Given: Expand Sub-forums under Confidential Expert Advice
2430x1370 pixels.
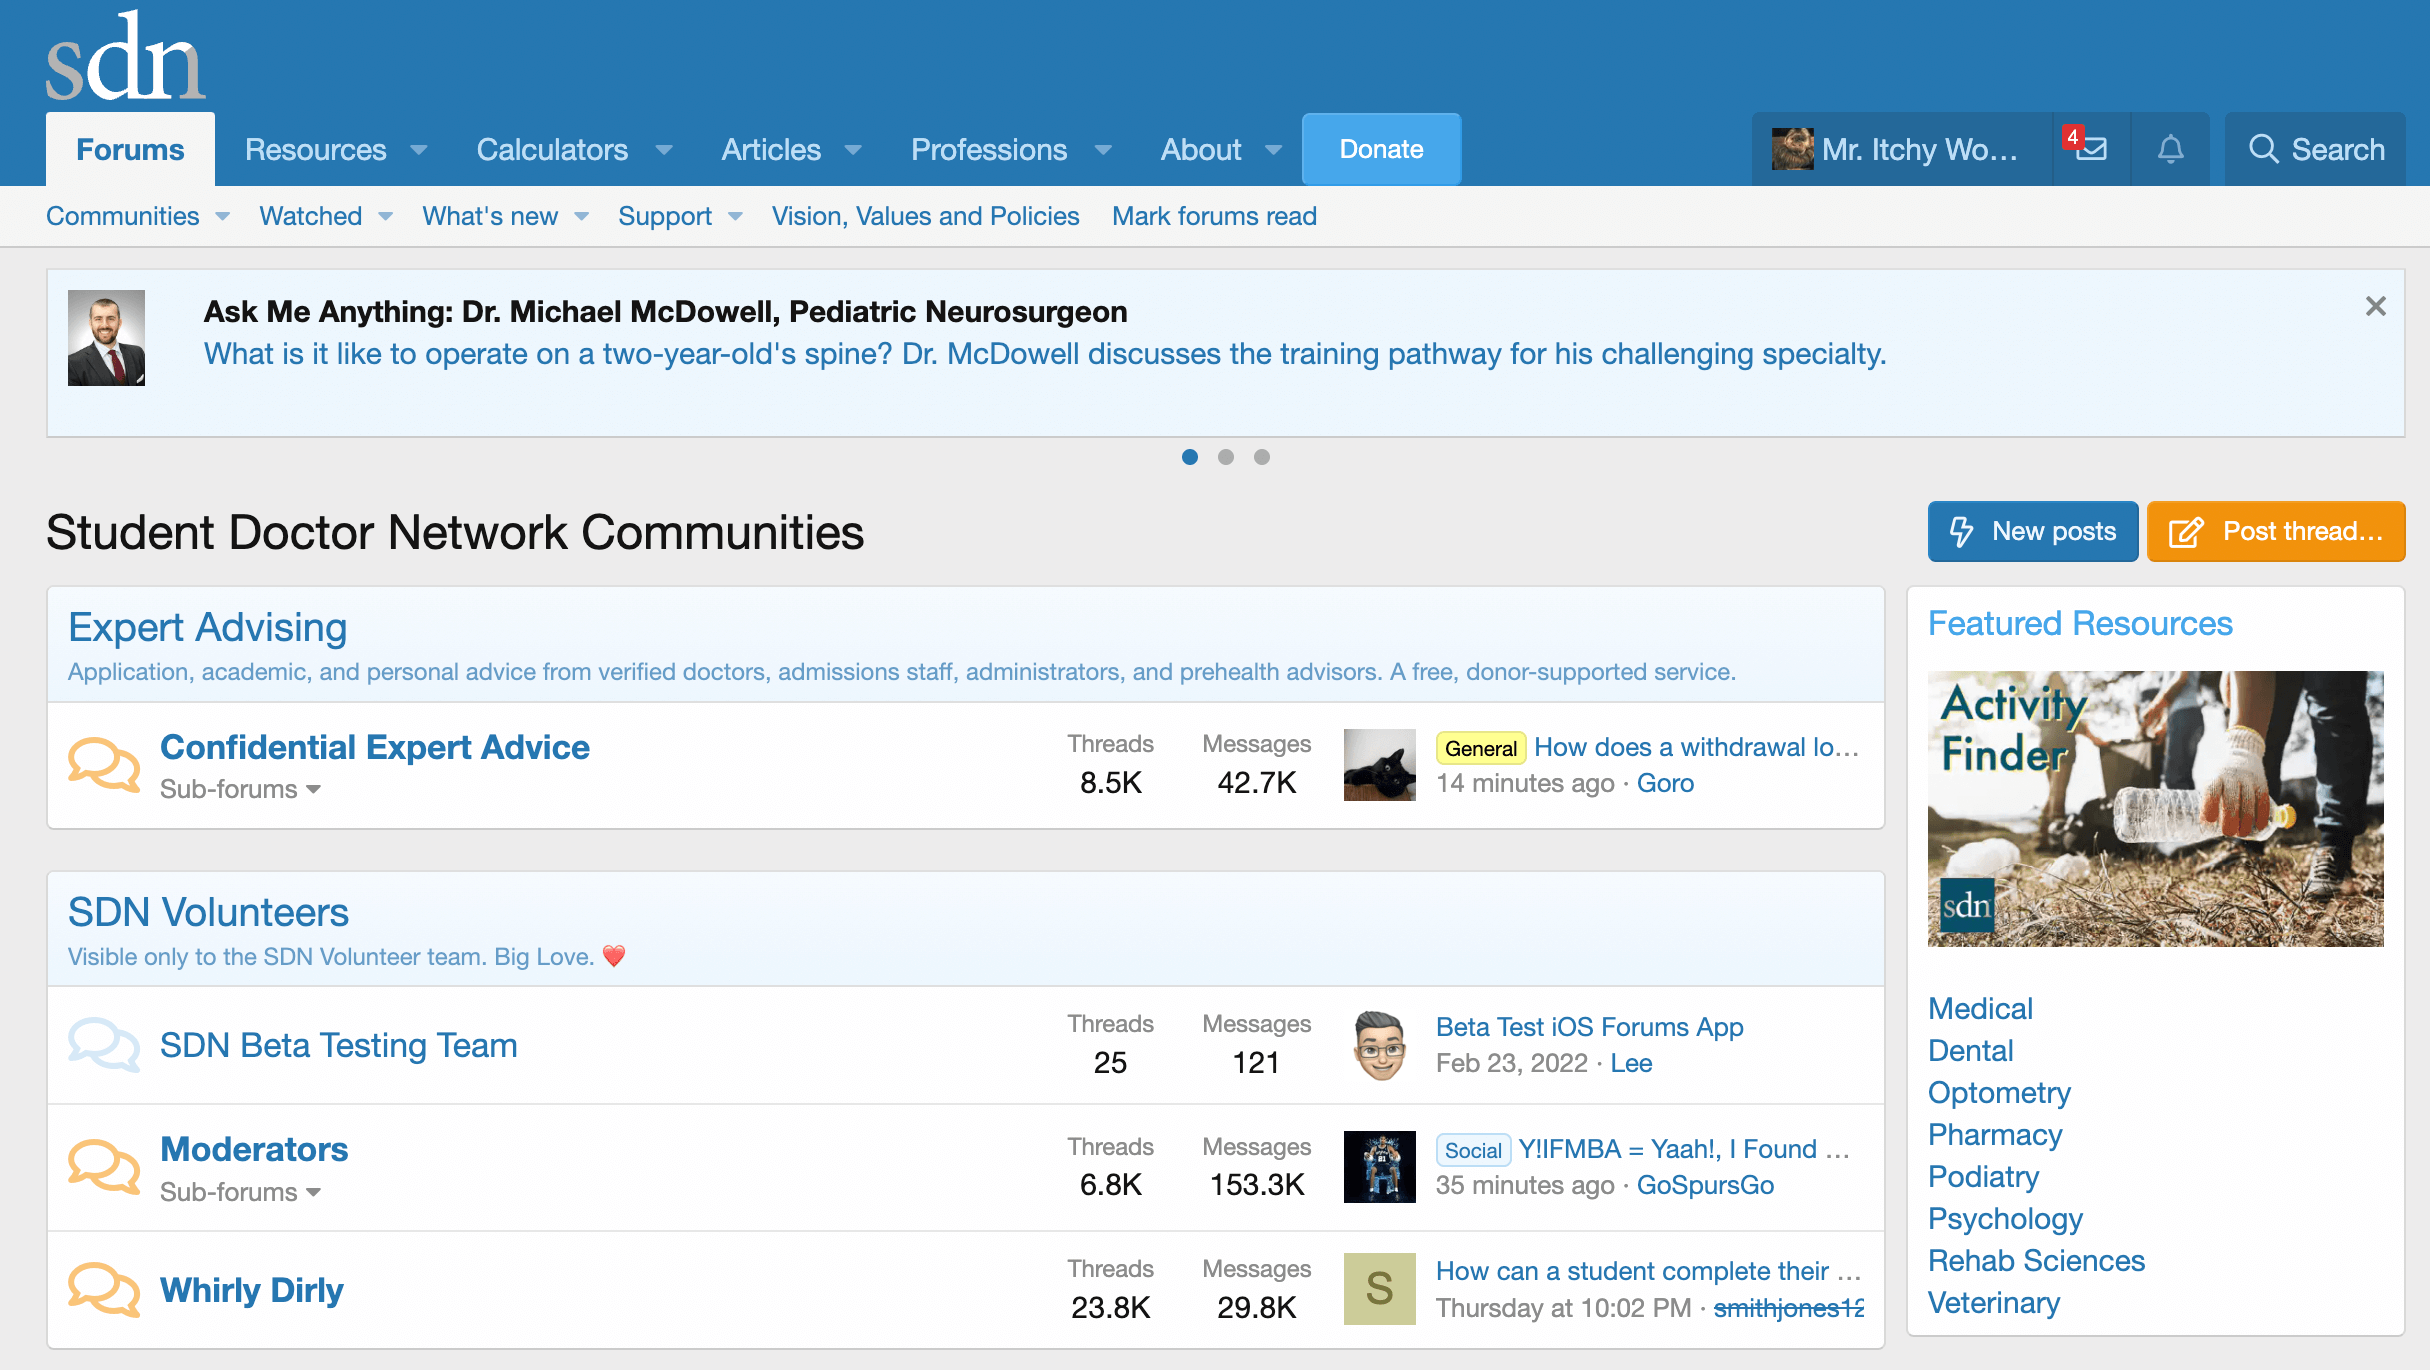Looking at the screenshot, I should point(240,789).
